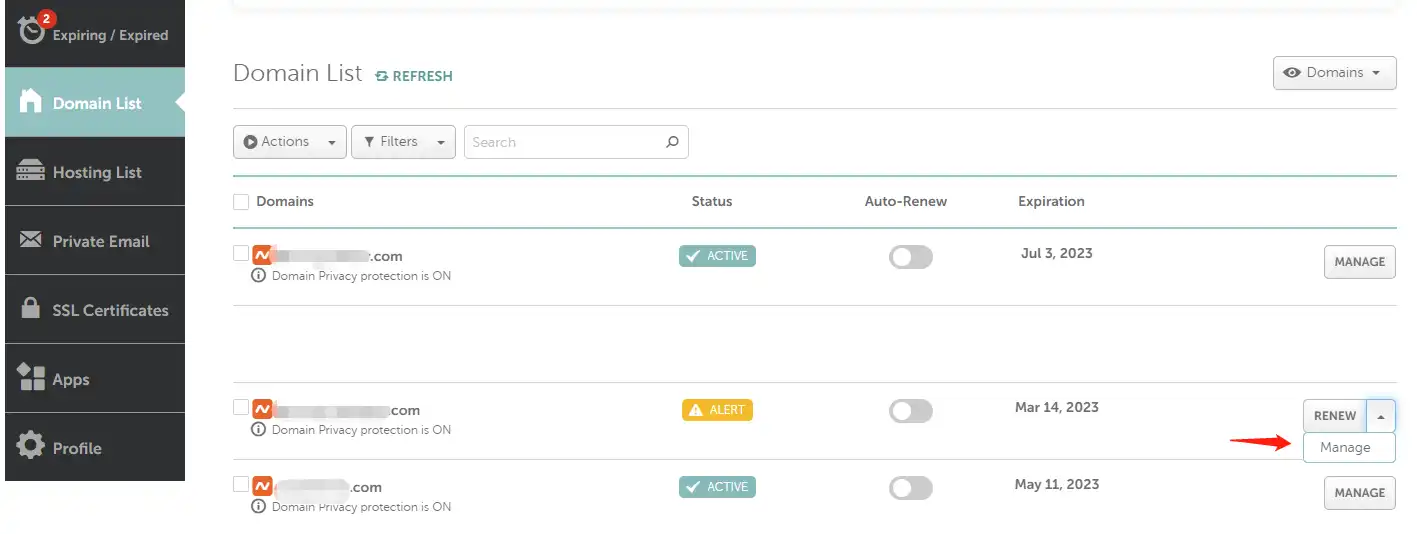
Task: Collapse the arrow dropdown beside Renew
Action: 1381,416
